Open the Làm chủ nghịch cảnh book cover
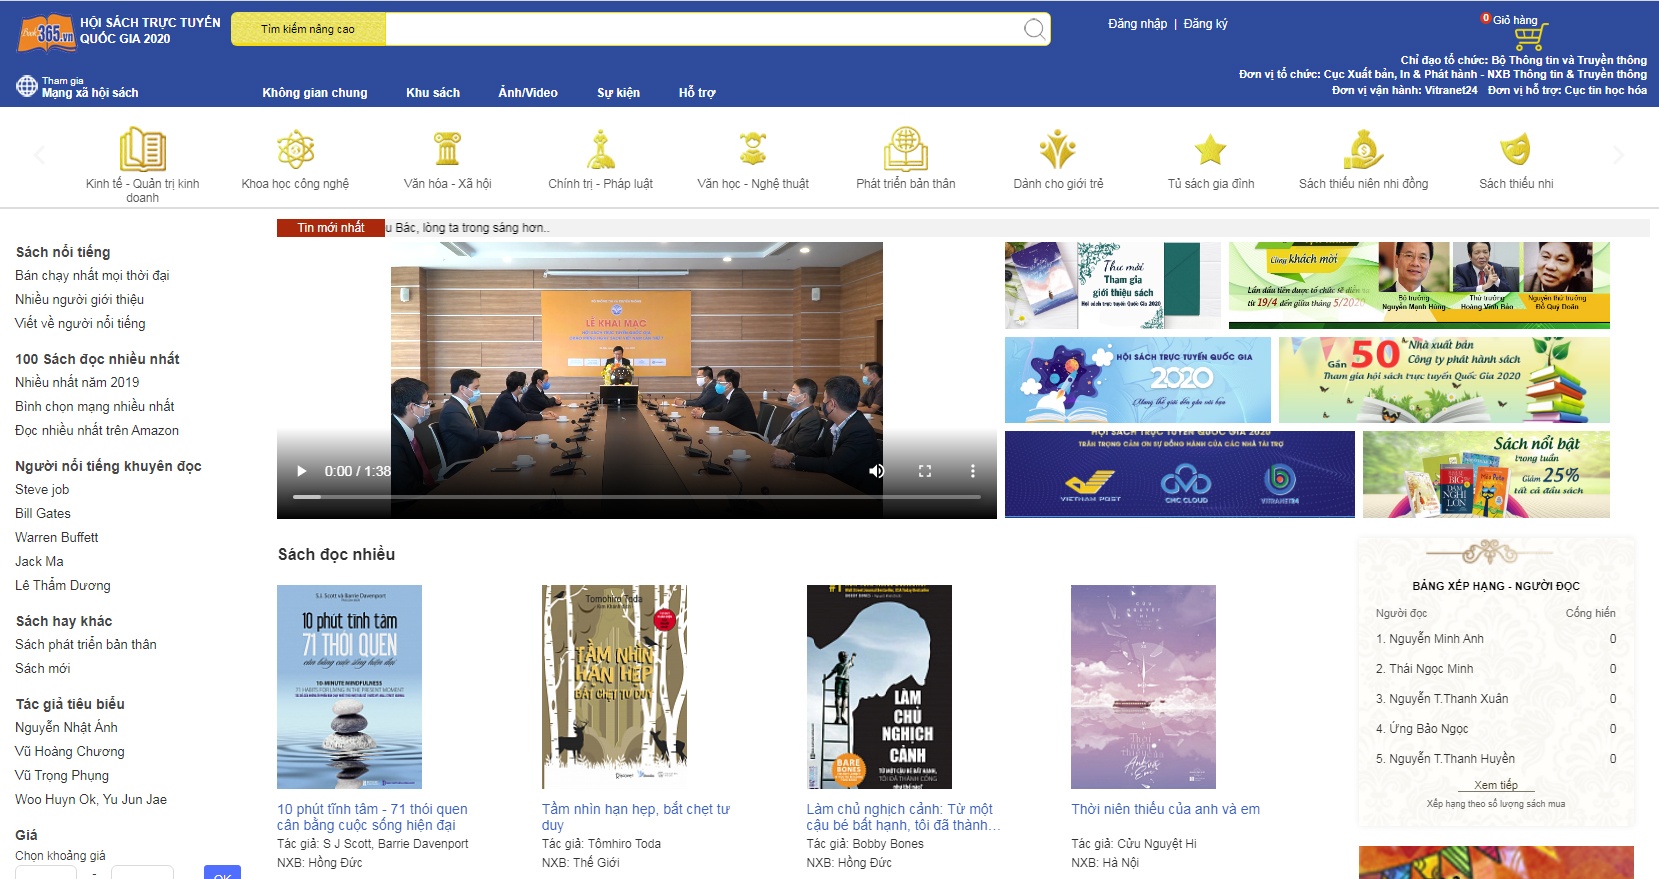This screenshot has width=1659, height=879. 879,687
